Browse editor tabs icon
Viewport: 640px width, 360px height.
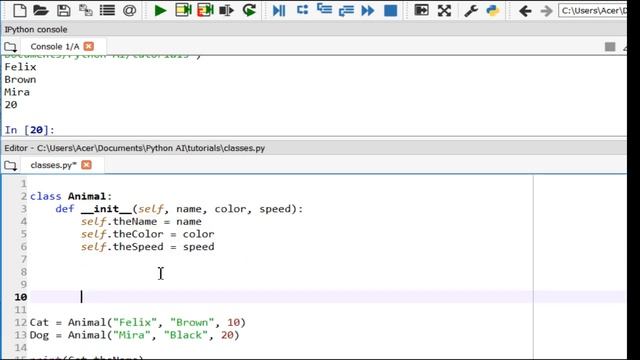(10, 165)
